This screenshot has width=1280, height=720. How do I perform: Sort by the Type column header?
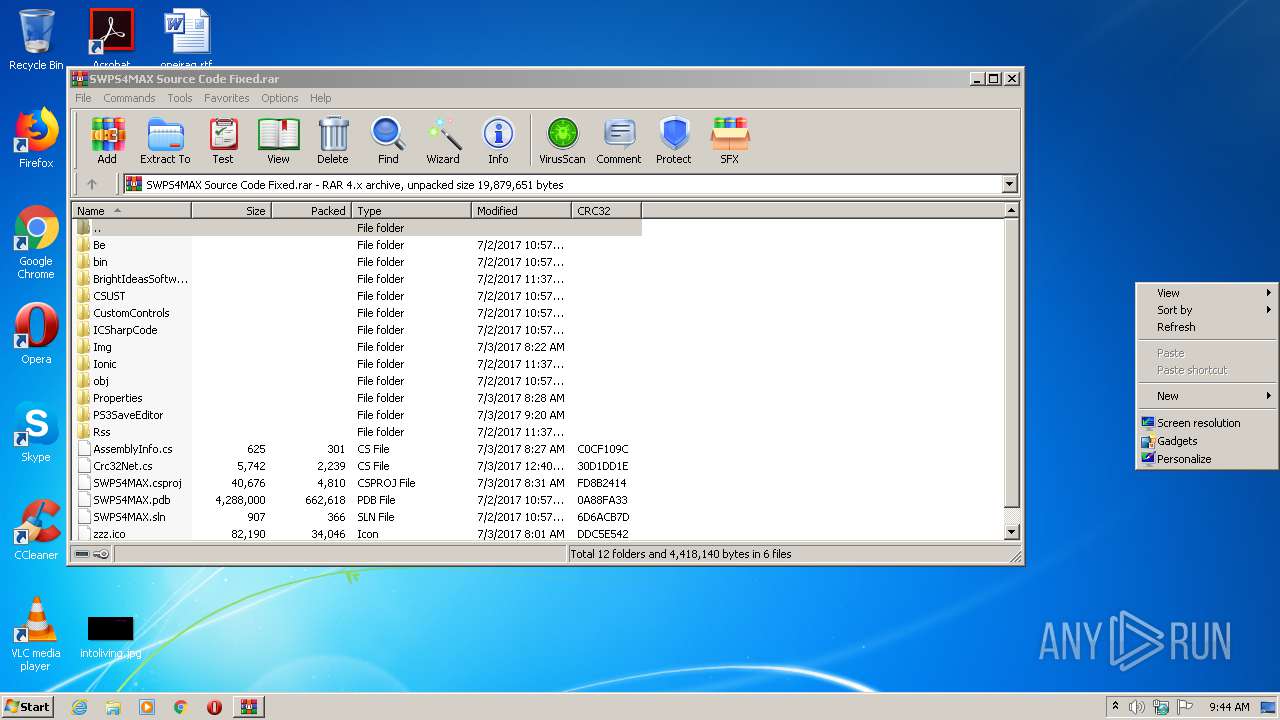pos(411,211)
